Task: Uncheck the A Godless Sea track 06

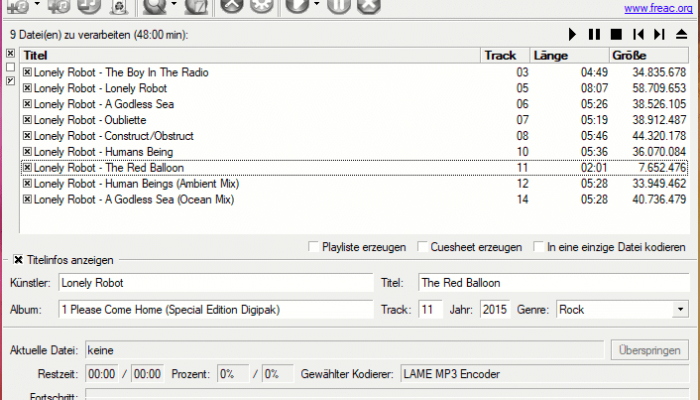Action: click(27, 104)
